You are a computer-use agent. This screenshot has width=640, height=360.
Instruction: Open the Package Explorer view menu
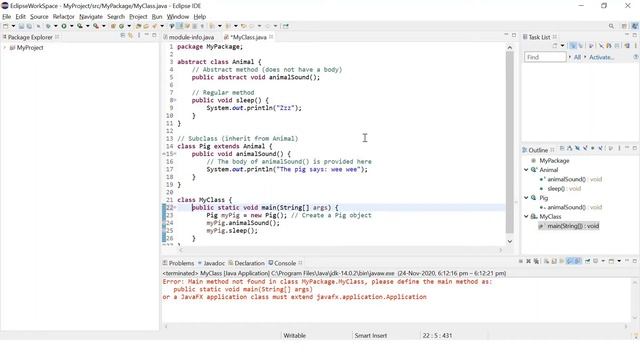click(139, 36)
